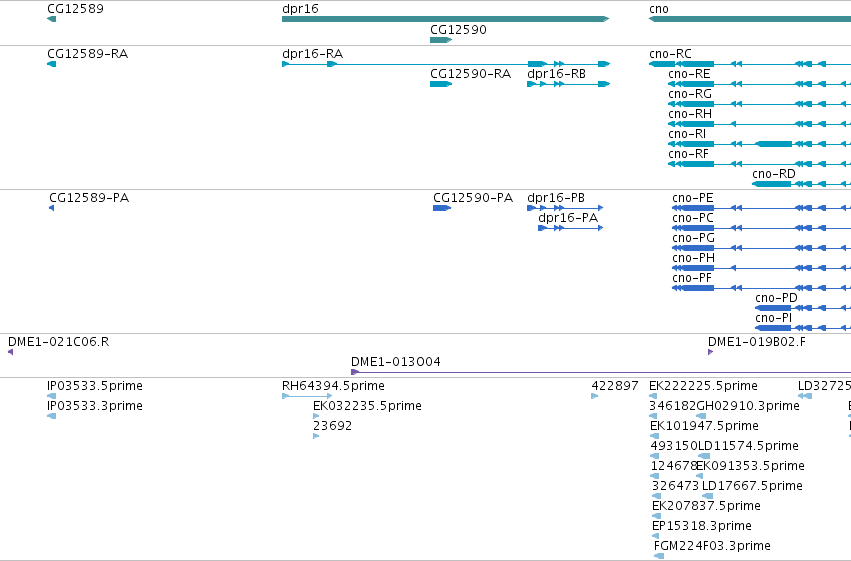Select the dpr16-PA protein label
The height and width of the screenshot is (561, 851).
[x=568, y=218]
